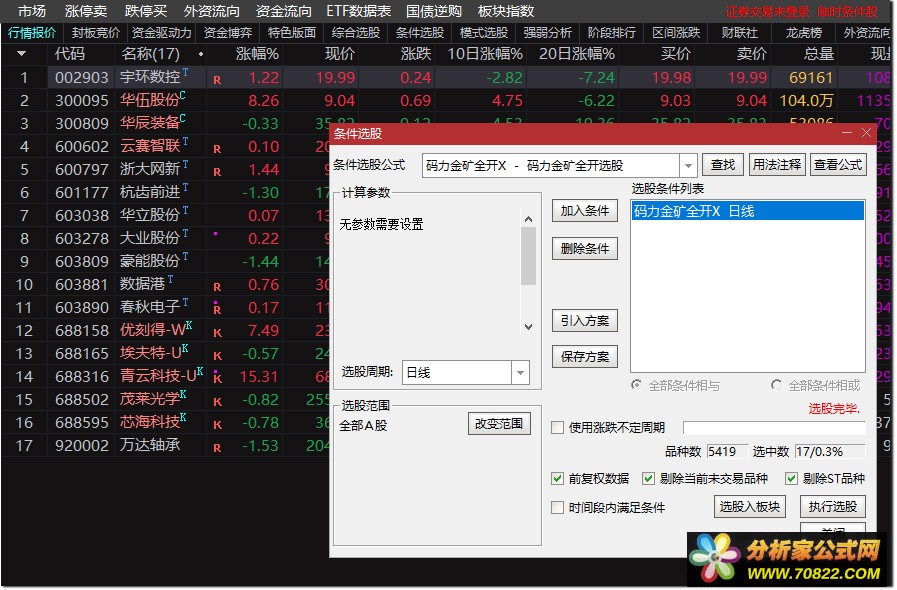897x590 pixels.
Task: Expand the 选股周期 dropdown arrow
Action: (x=521, y=373)
